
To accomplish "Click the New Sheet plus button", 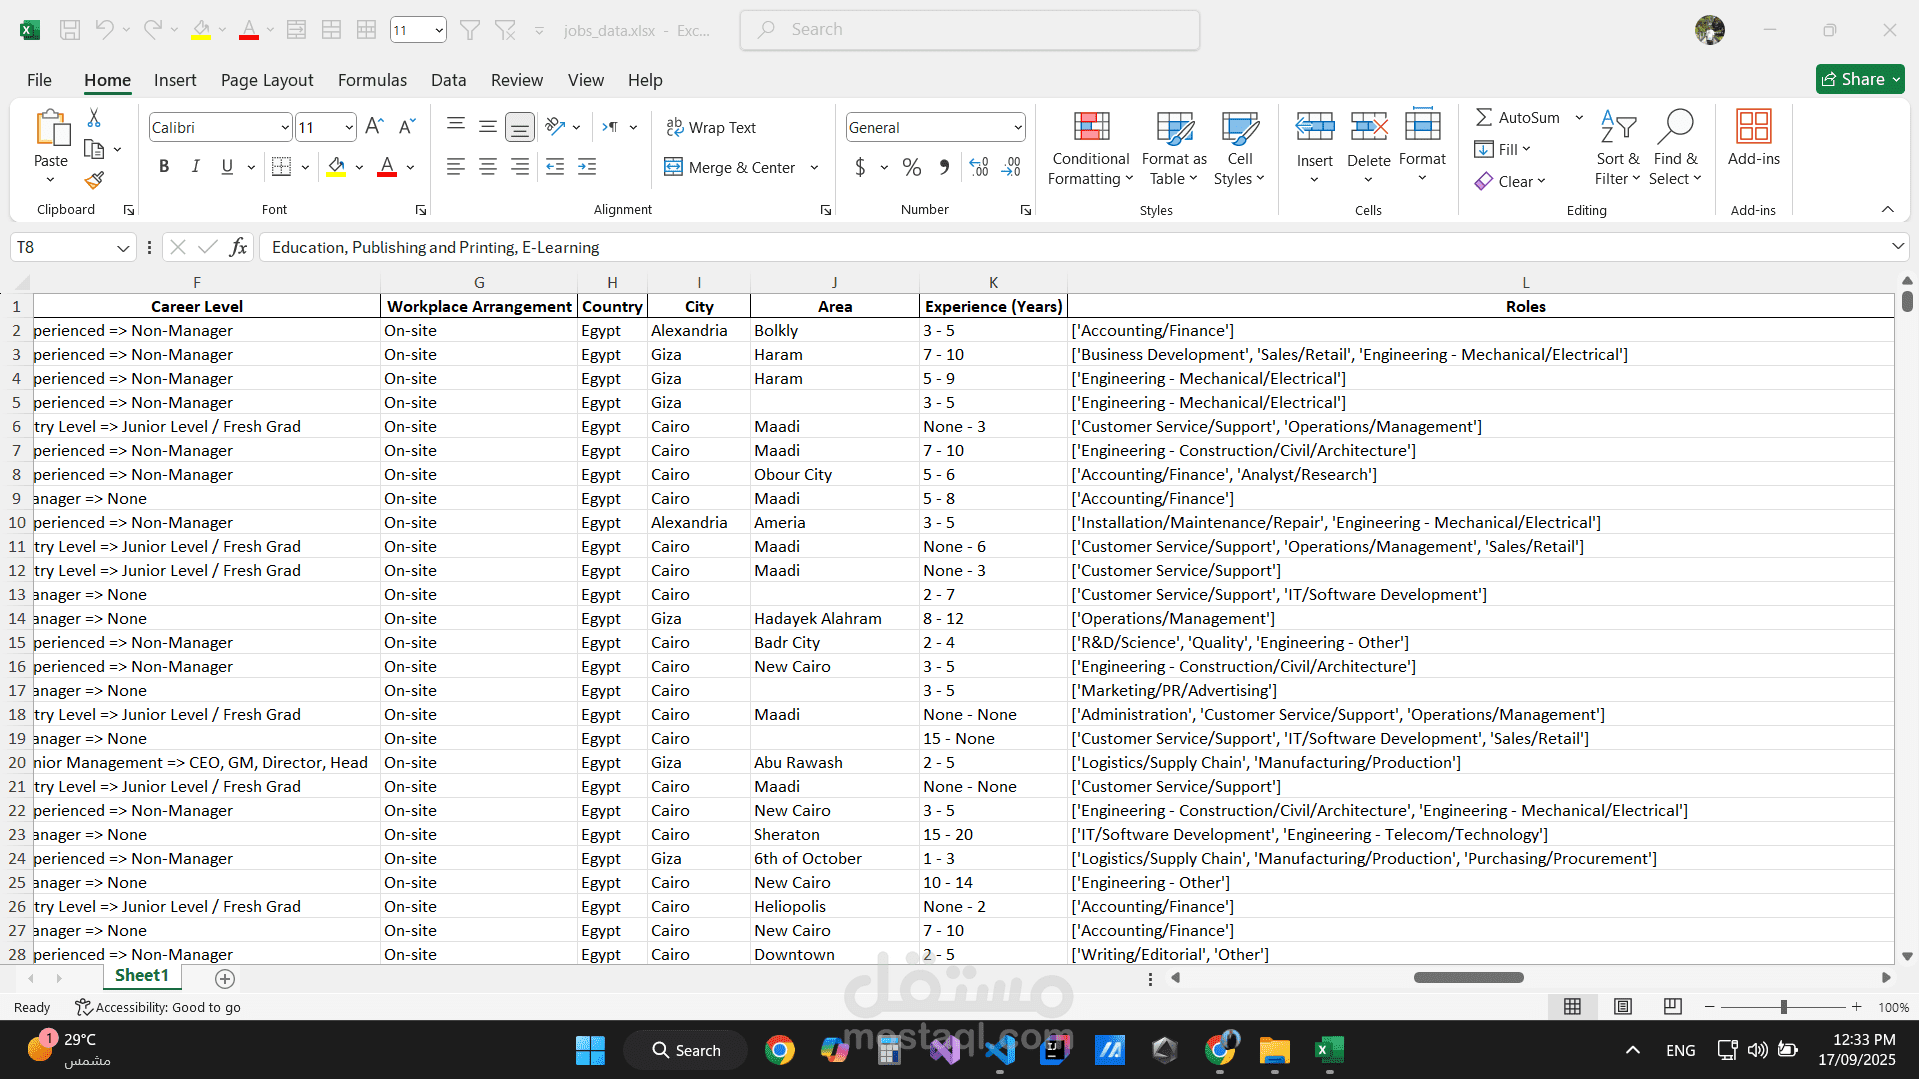I will [x=225, y=979].
